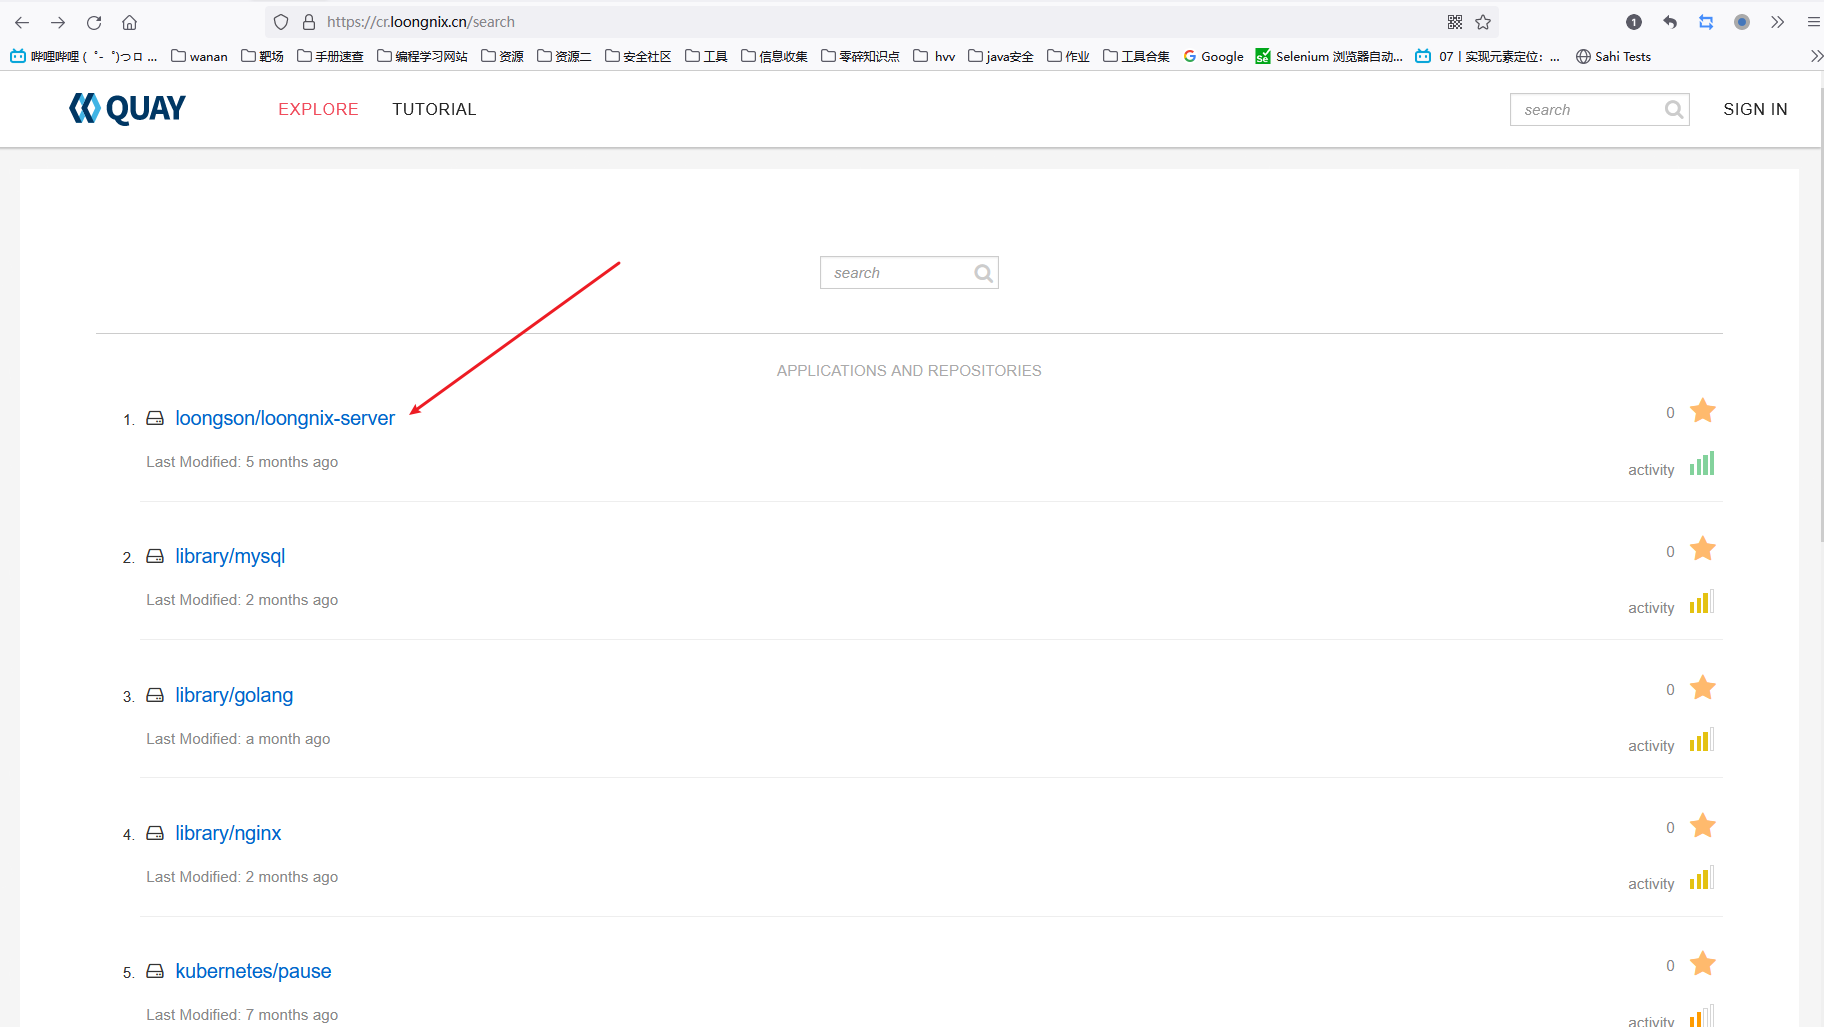Screen dimensions: 1824x1027
Task: Click the repository icon beside library/golang
Action: [x=155, y=695]
